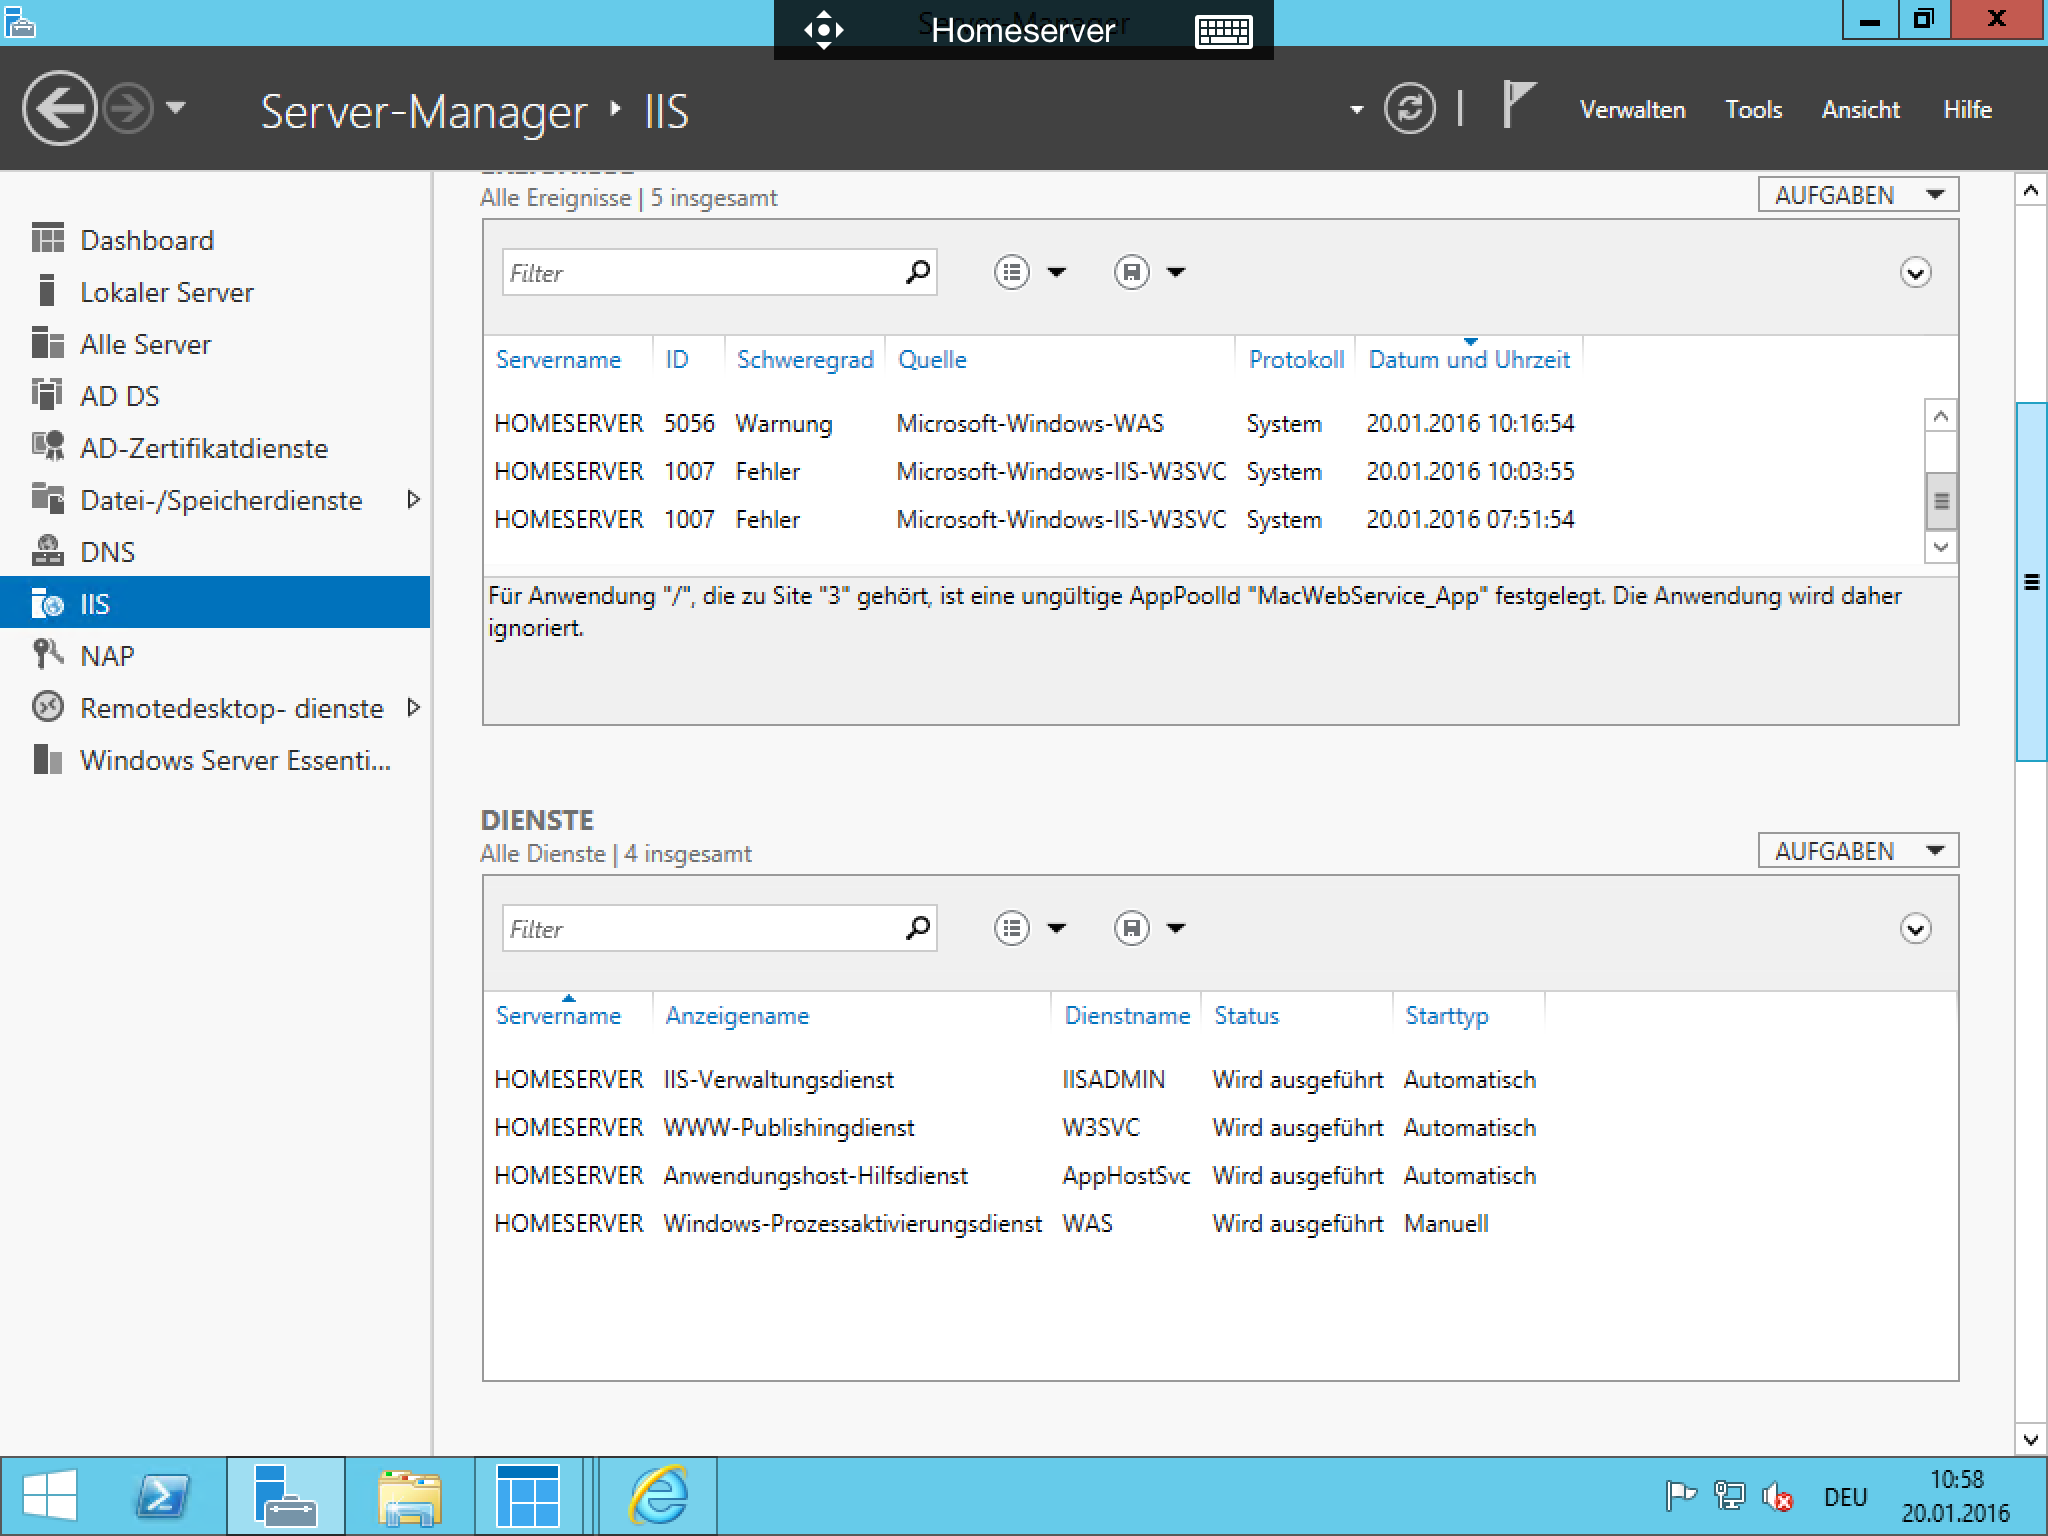Select the 5056 Warnung event row
Viewport: 2048px width, 1536px height.
1205,424
